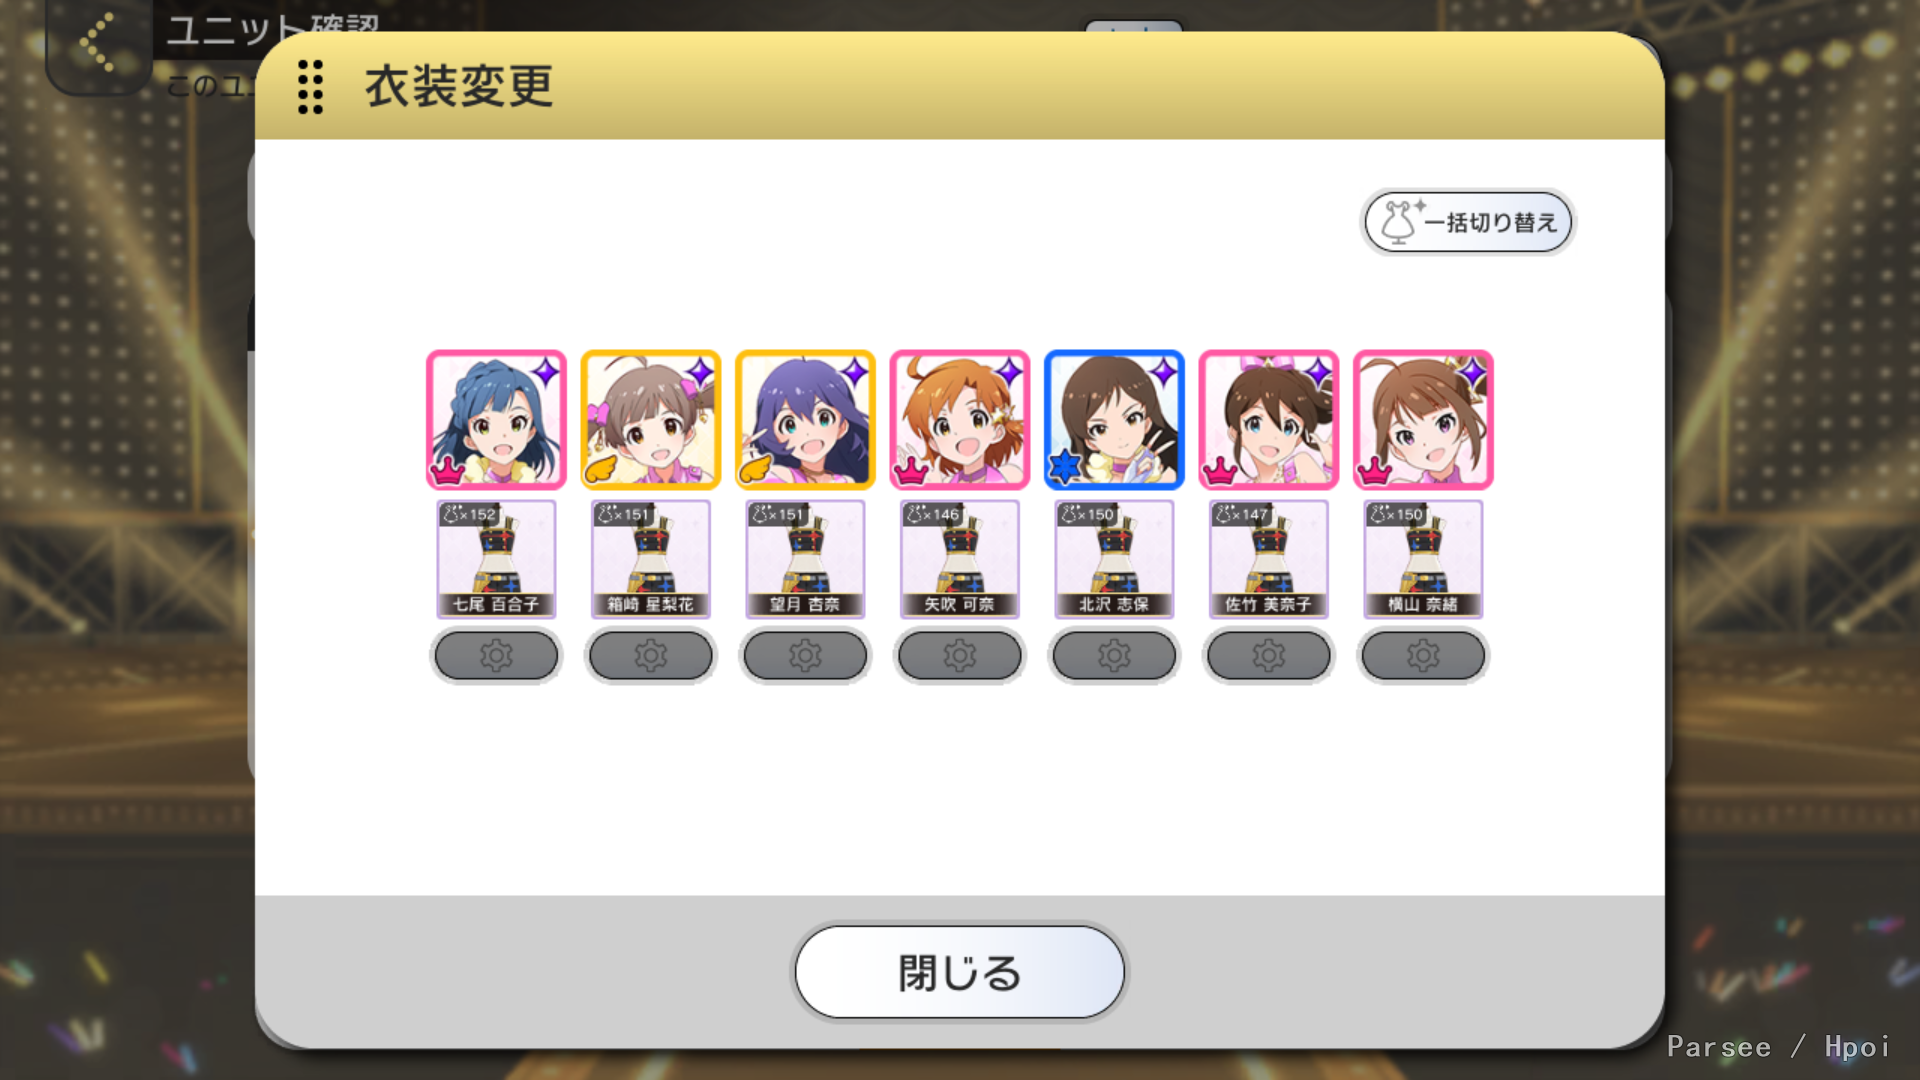The width and height of the screenshot is (1920, 1080).
Task: Close the dialog with 閉じる button
Action: 960,972
